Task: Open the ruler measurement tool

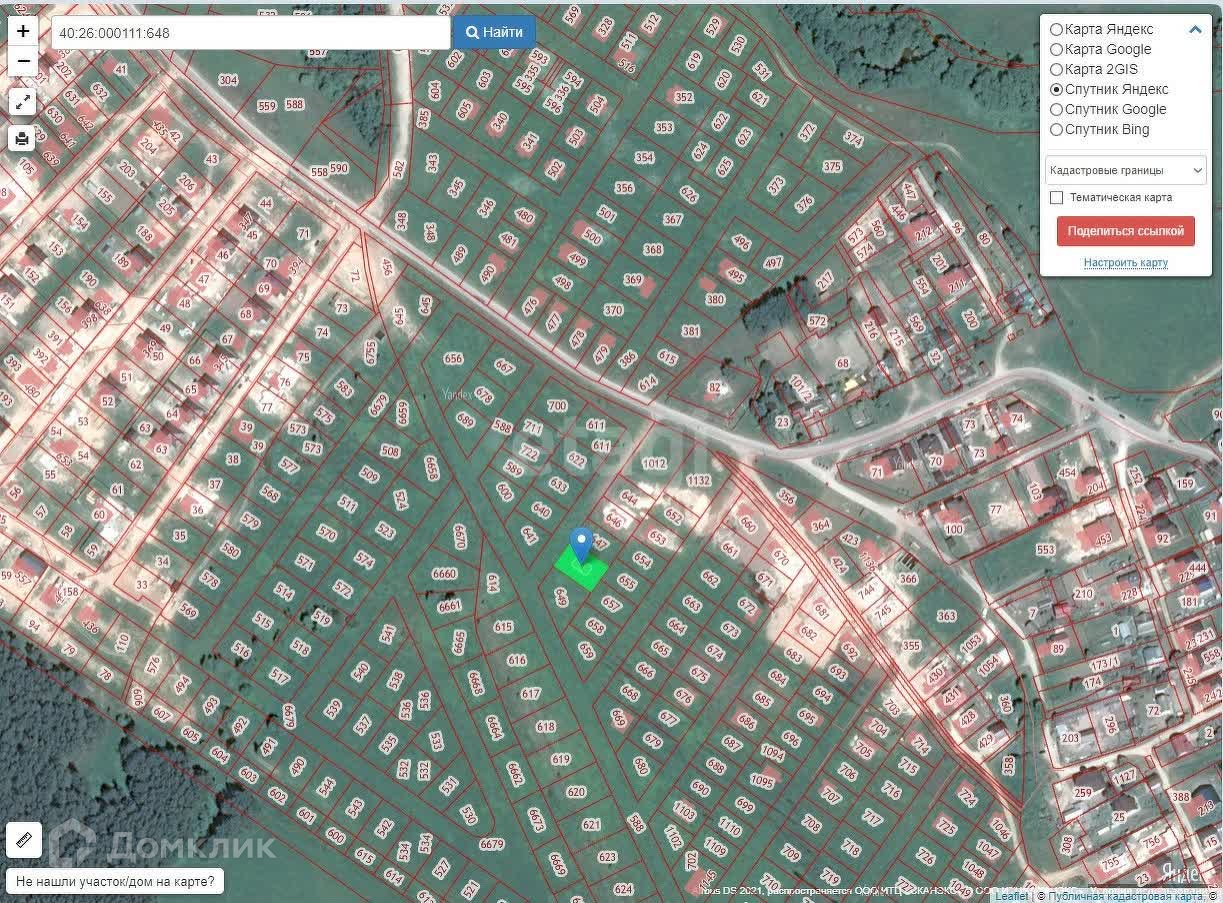Action: (23, 841)
